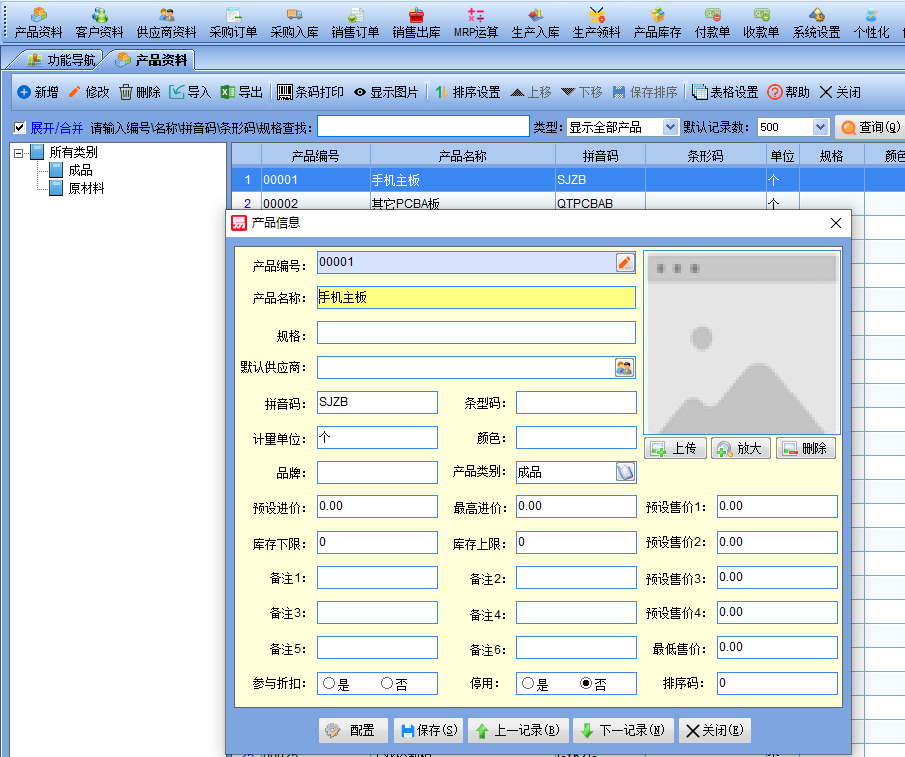Screen dimensions: 905x757
Task: Open the 产品类别 category picker icon
Action: click(625, 473)
